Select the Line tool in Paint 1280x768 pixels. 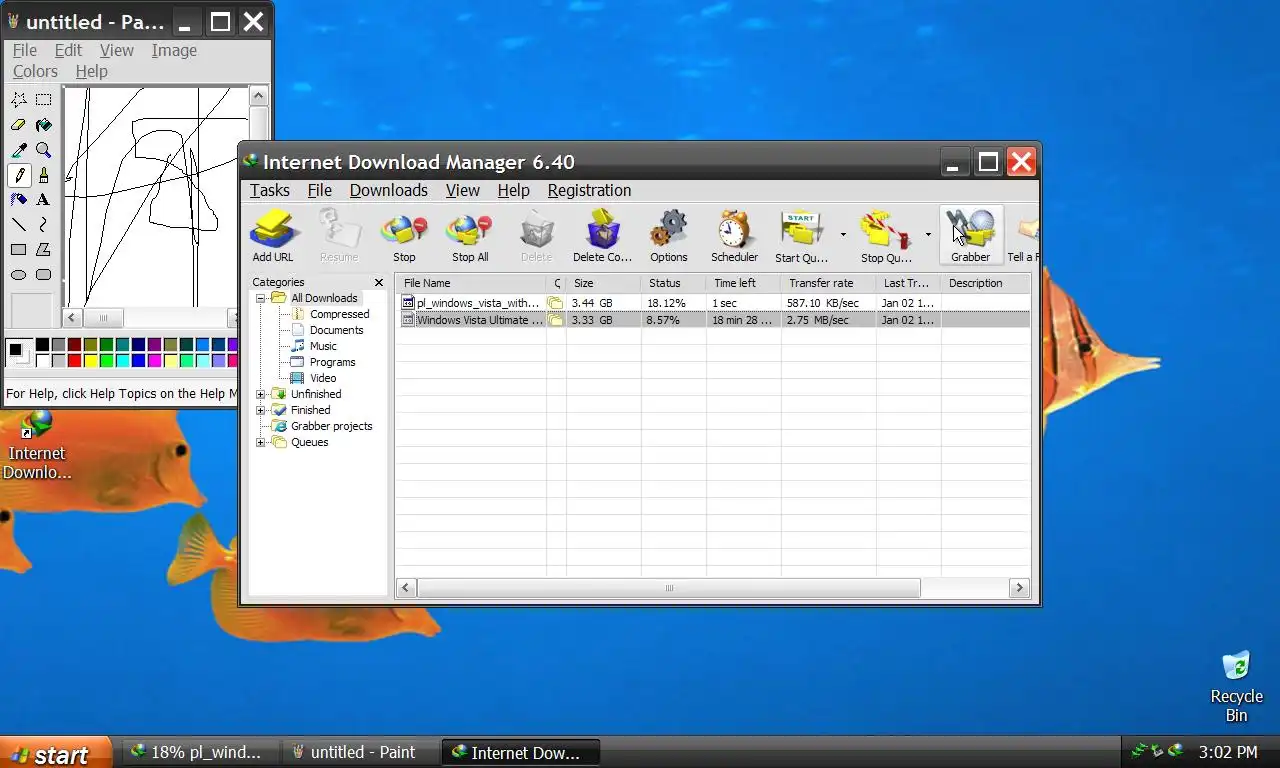tap(18, 225)
